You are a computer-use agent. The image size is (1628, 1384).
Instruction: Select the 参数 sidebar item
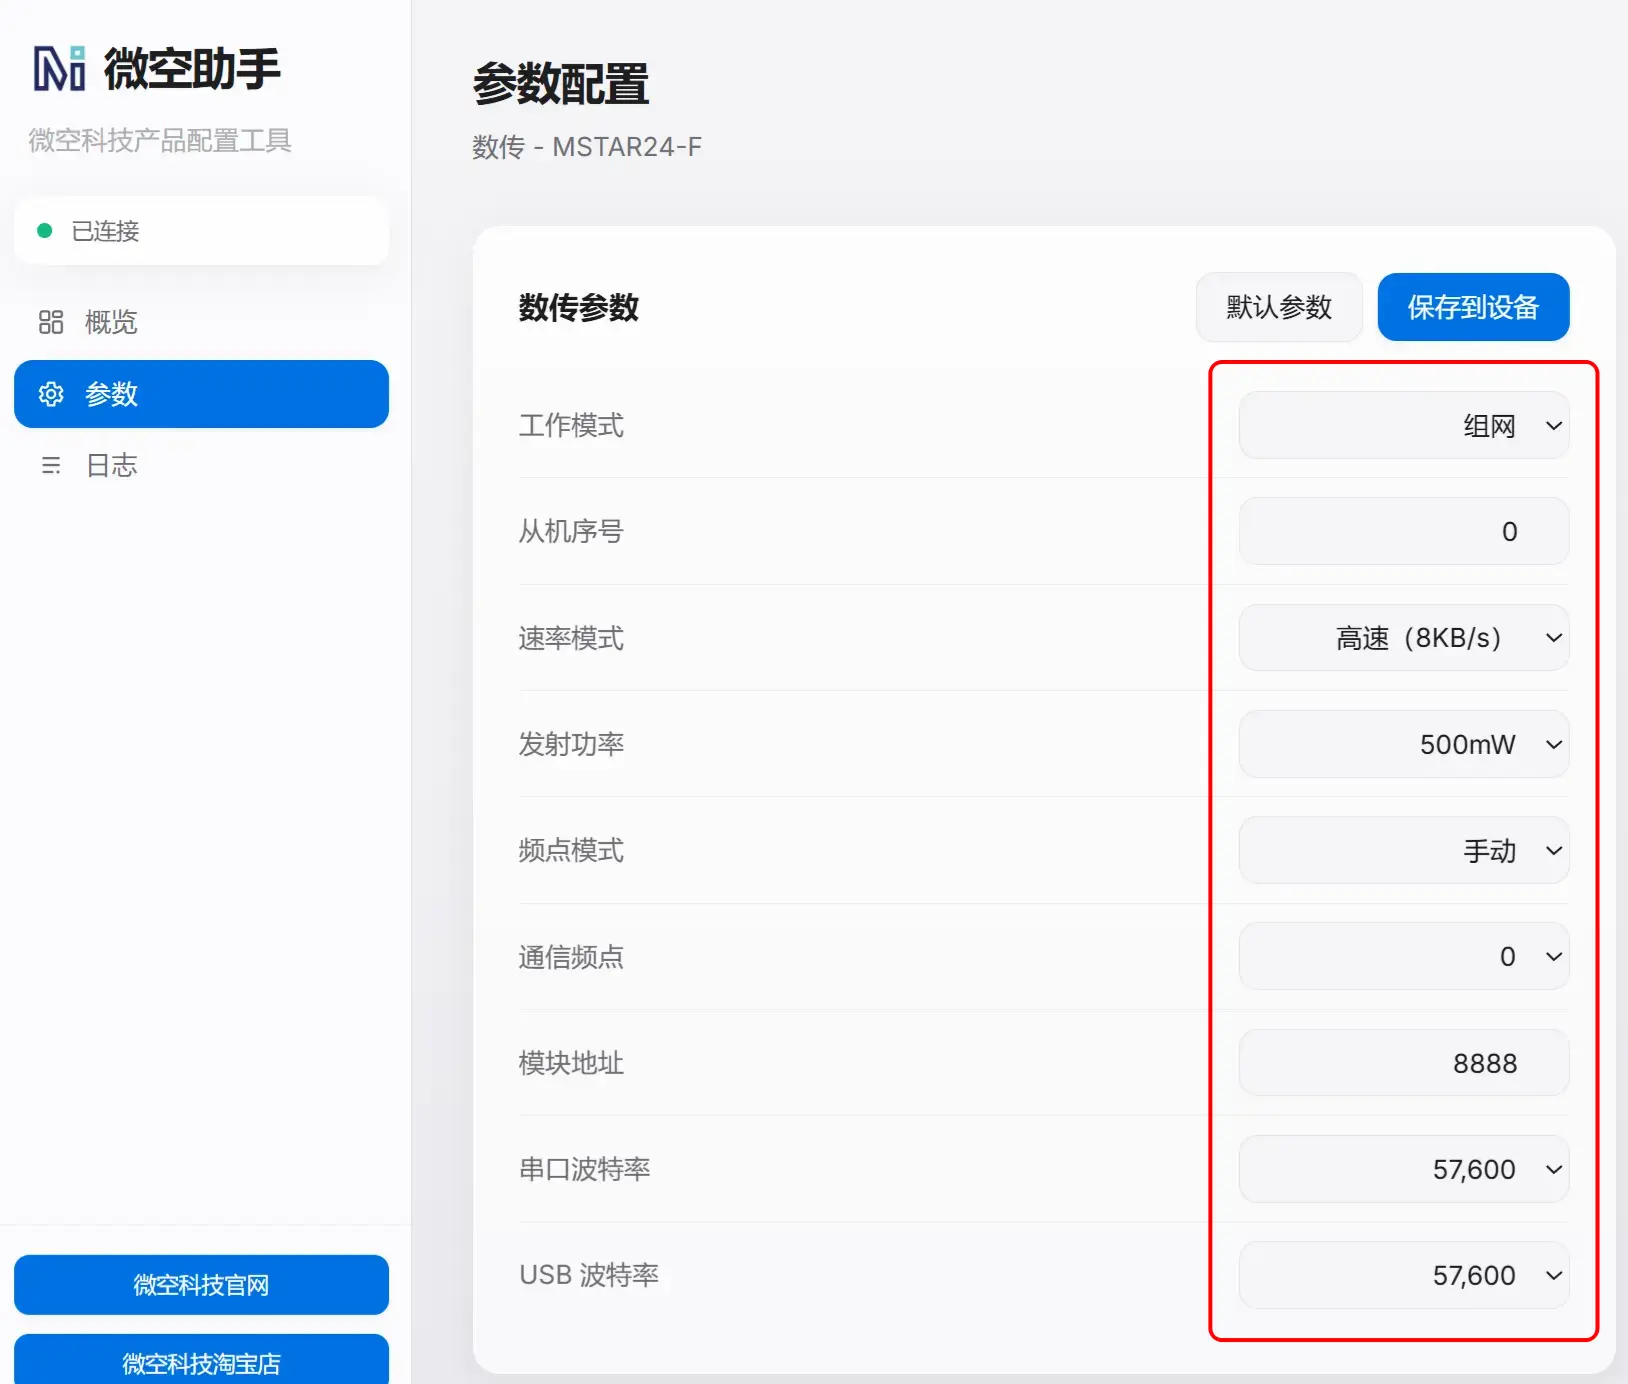coord(201,394)
